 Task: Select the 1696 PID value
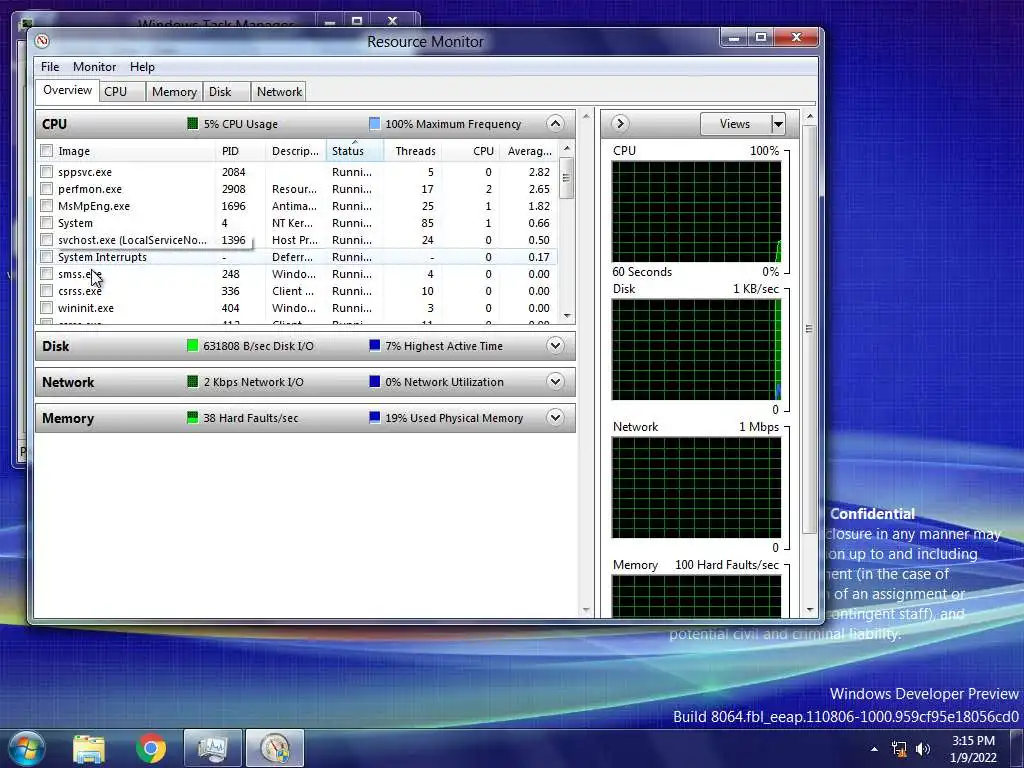(233, 206)
